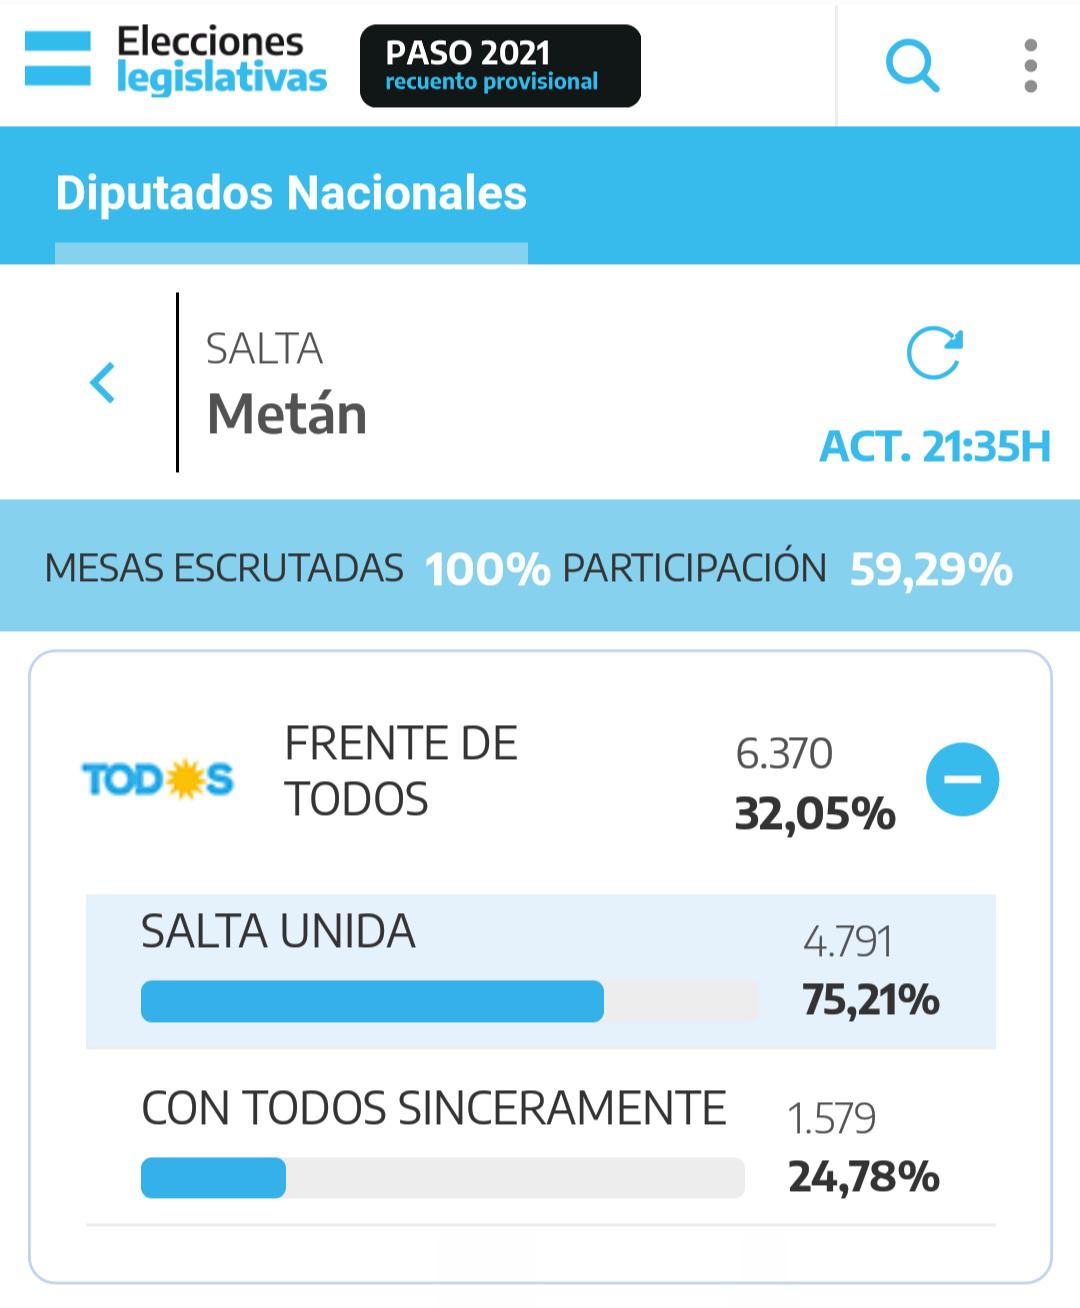Click the Elecciones legislativas title

221,60
